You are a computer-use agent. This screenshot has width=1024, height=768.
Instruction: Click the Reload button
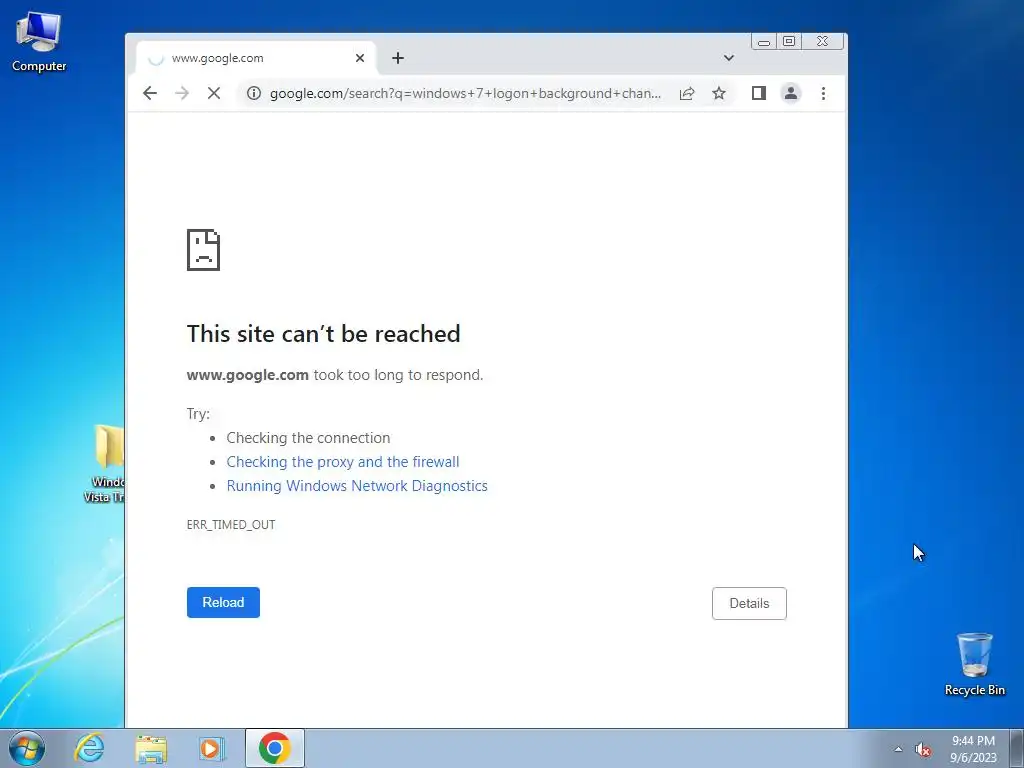coord(223,602)
